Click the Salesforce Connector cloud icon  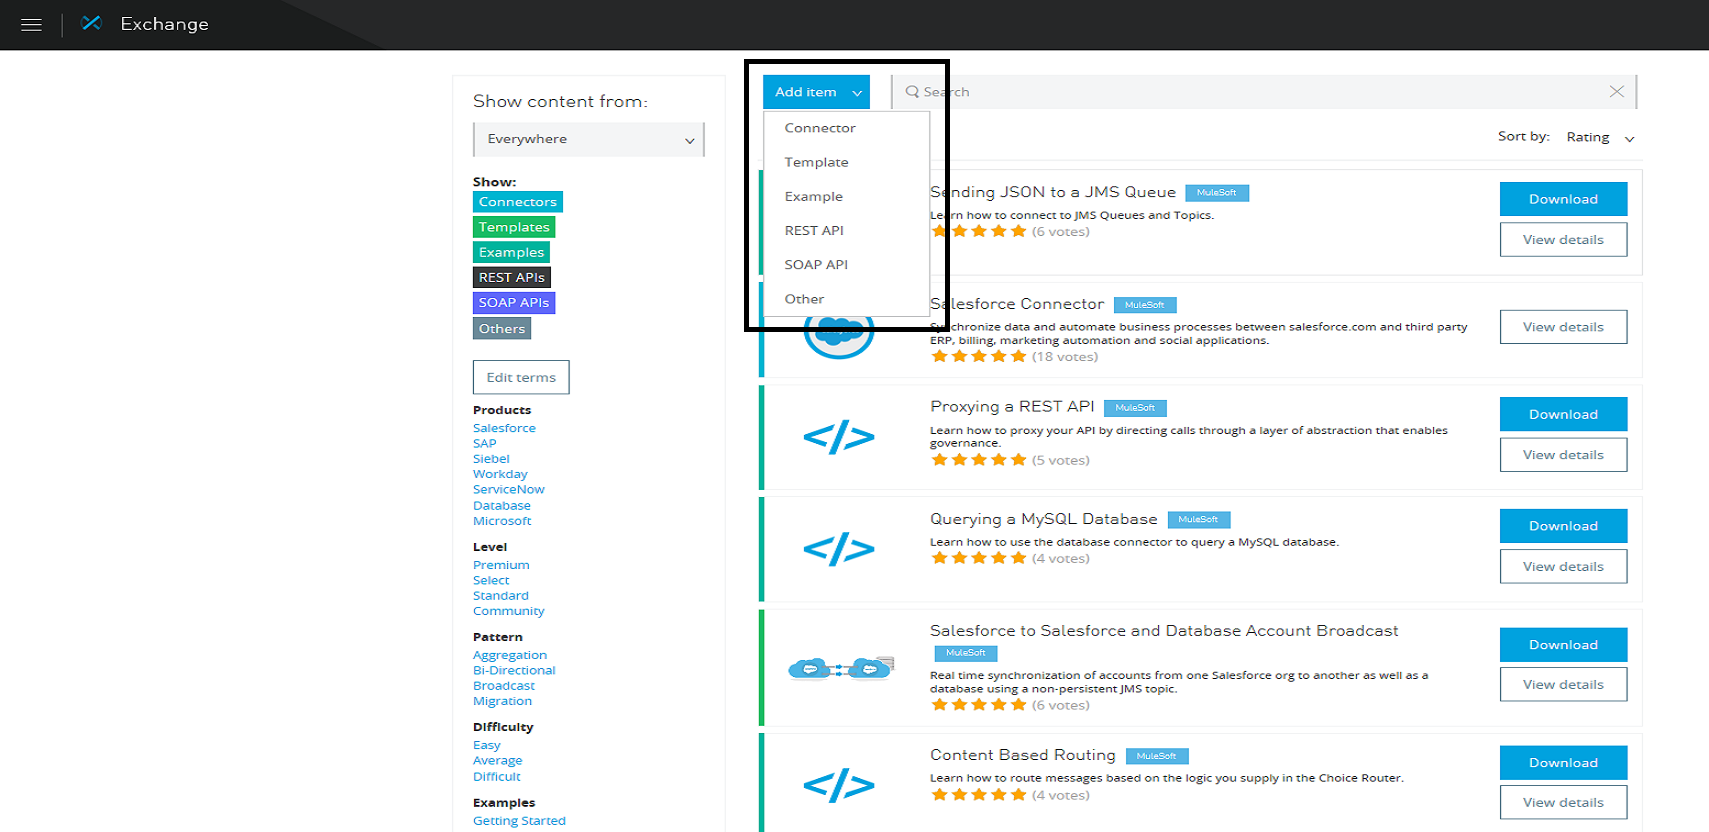(x=839, y=335)
